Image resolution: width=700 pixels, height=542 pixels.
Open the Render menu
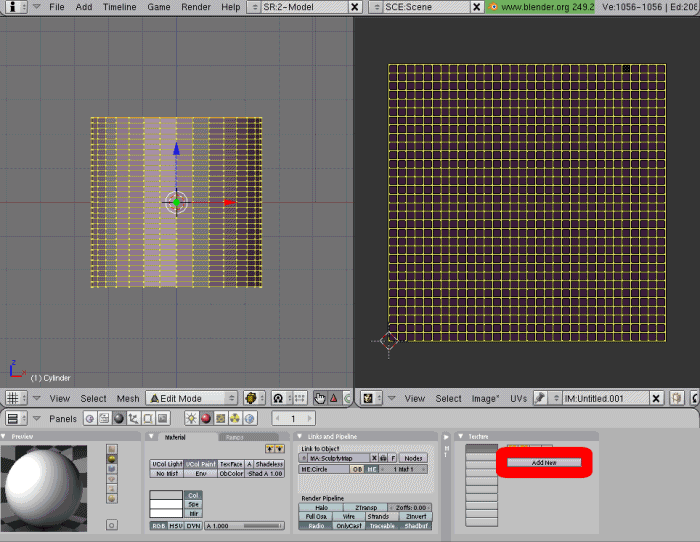click(x=196, y=7)
